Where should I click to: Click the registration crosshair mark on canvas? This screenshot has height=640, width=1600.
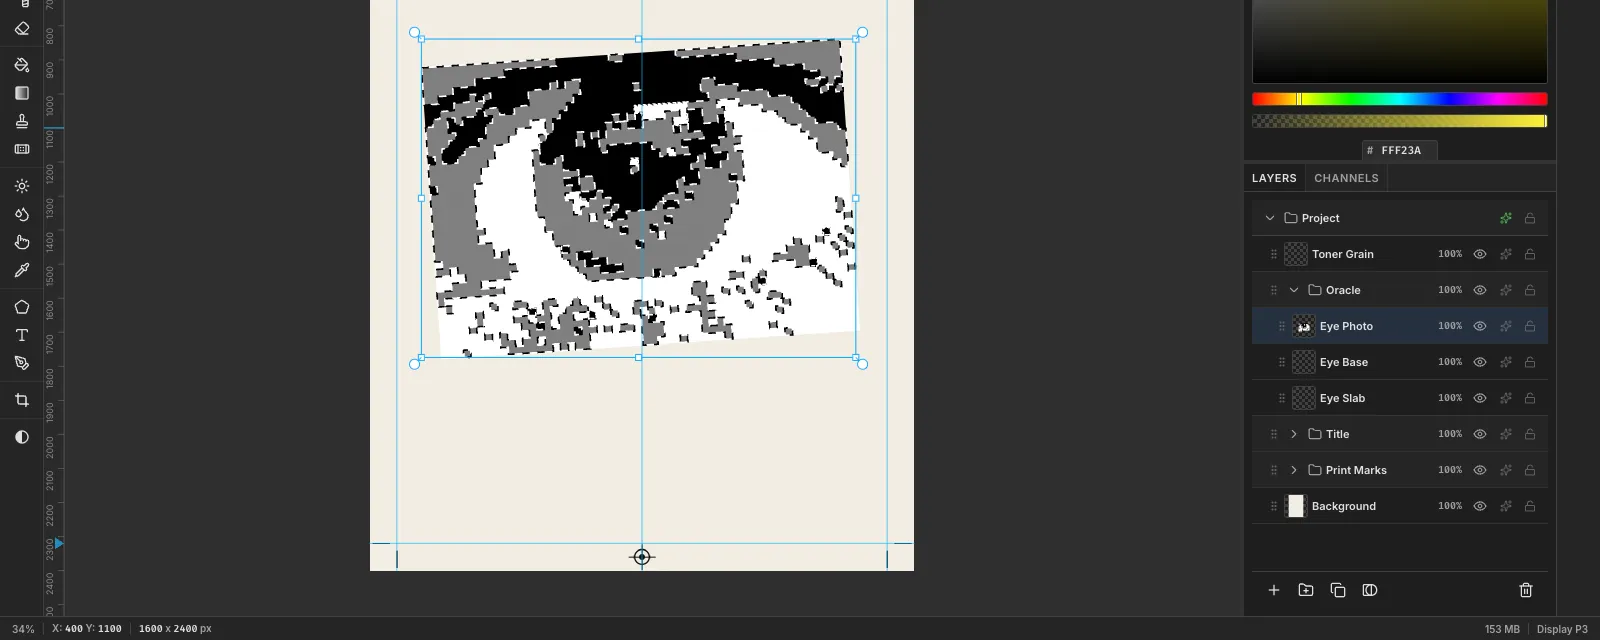tap(642, 557)
